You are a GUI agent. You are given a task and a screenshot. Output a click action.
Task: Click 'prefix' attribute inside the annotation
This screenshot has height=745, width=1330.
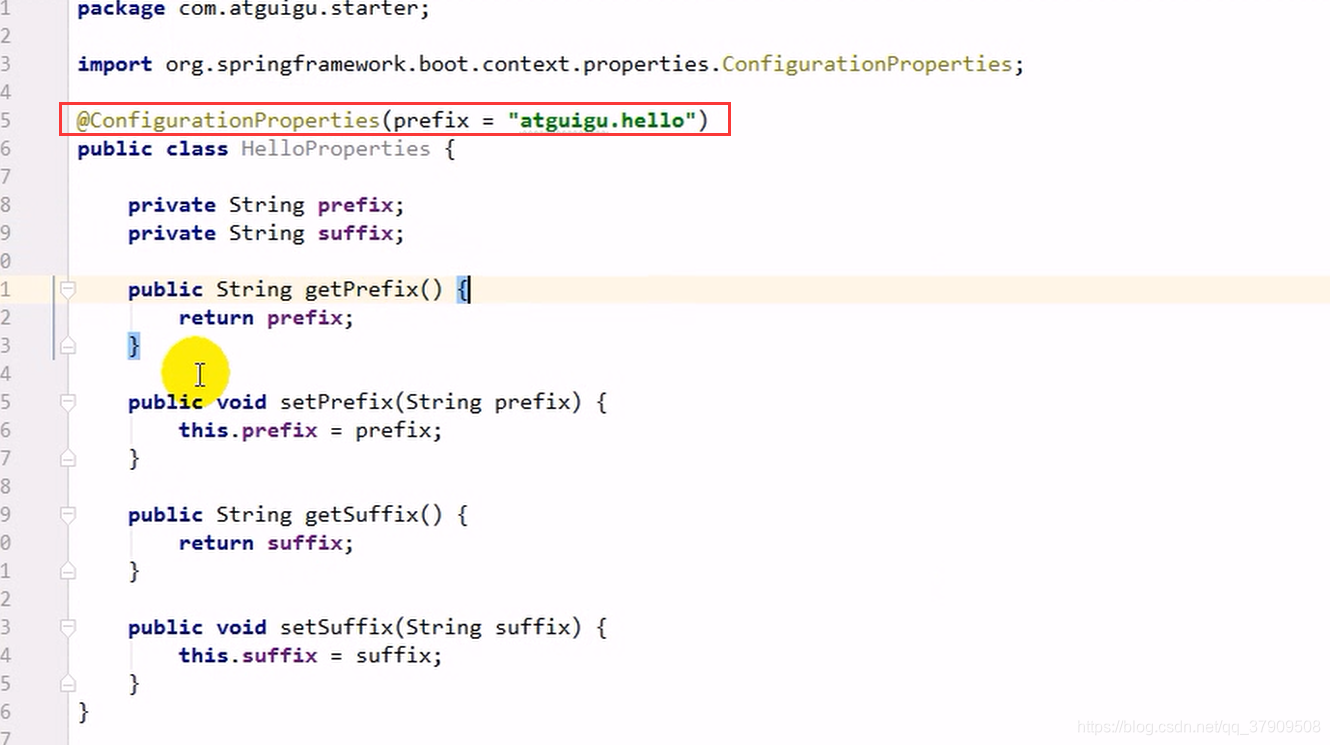[430, 121]
